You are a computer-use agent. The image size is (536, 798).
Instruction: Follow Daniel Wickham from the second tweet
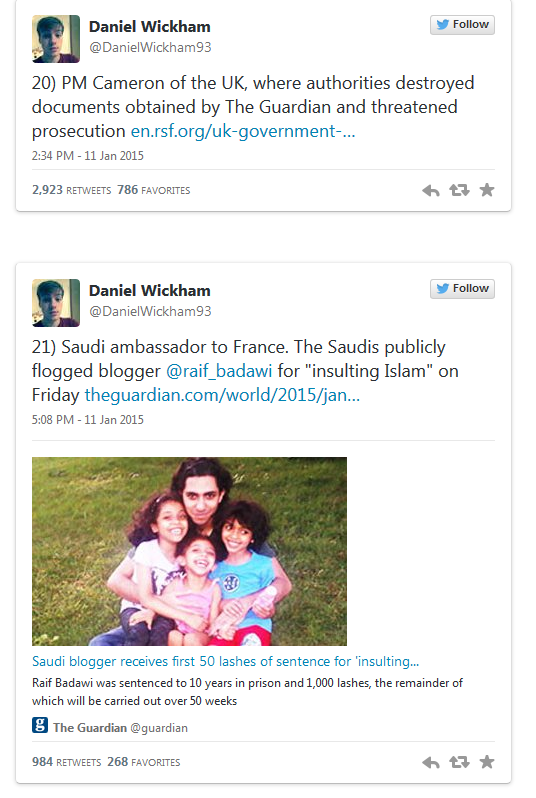tap(462, 289)
